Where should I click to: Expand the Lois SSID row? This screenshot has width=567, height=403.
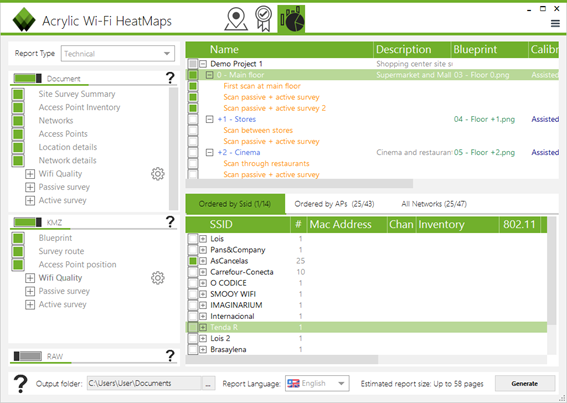[x=203, y=239]
